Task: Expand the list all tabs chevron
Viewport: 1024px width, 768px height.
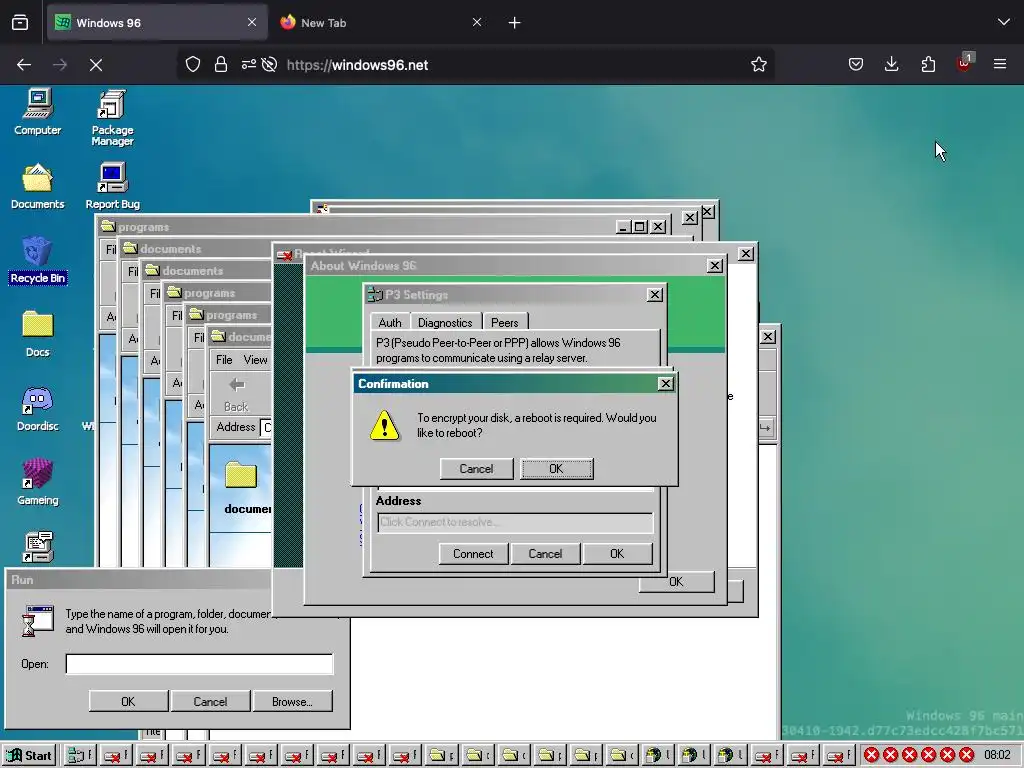Action: pos(1004,23)
